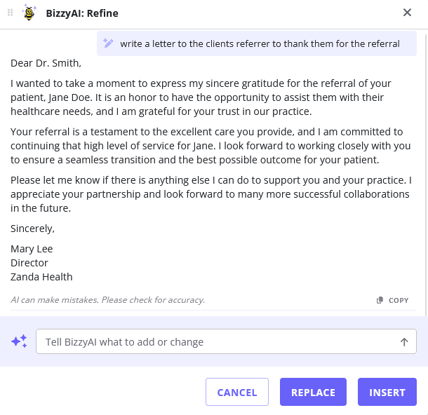Click the 'AI can make mistakes' disclaimer
This screenshot has width=428, height=415.
(108, 300)
